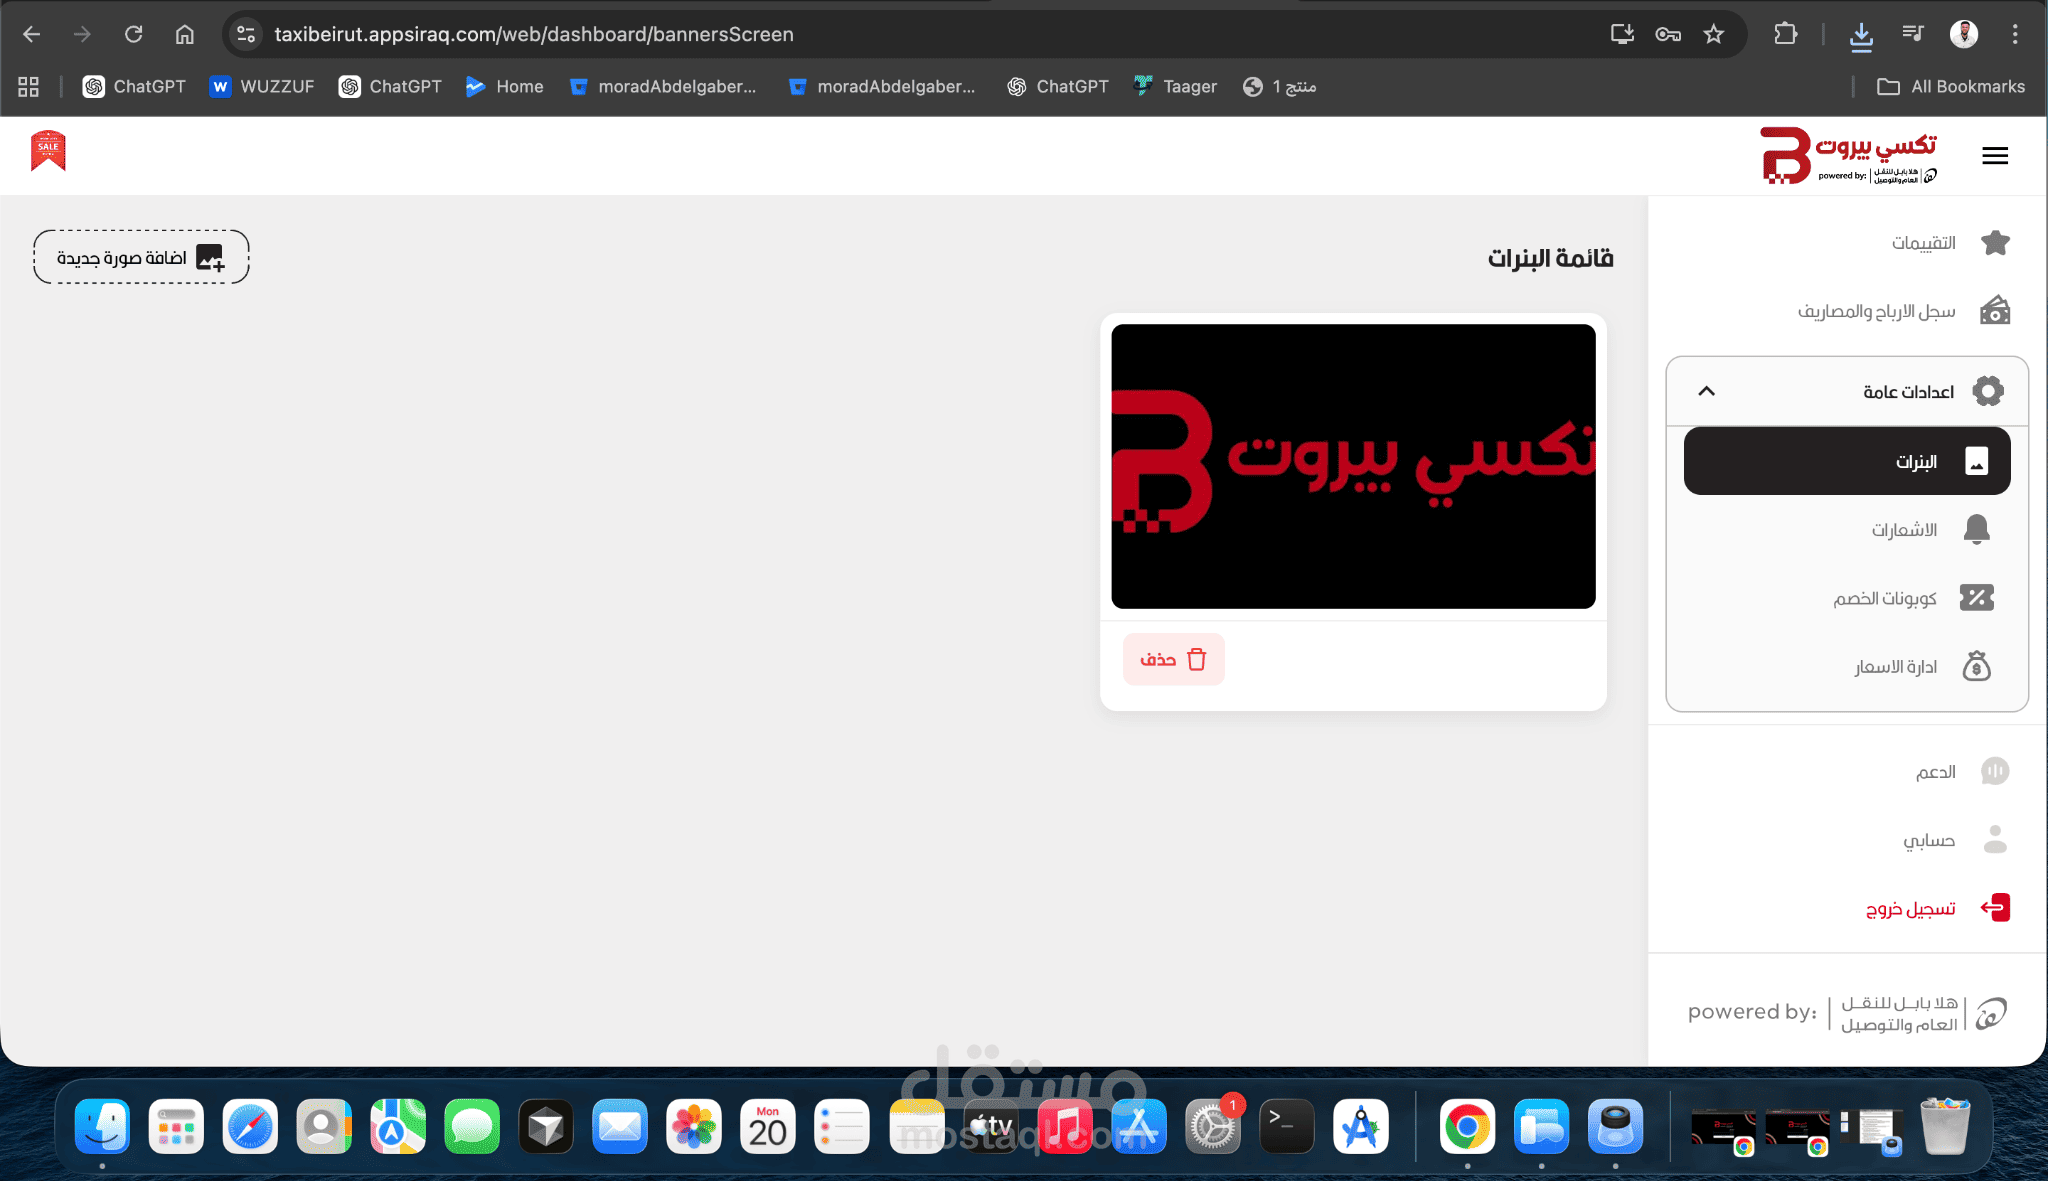Screen dimensions: 2048x1181
Task: Click the red logout icon
Action: 1995,908
